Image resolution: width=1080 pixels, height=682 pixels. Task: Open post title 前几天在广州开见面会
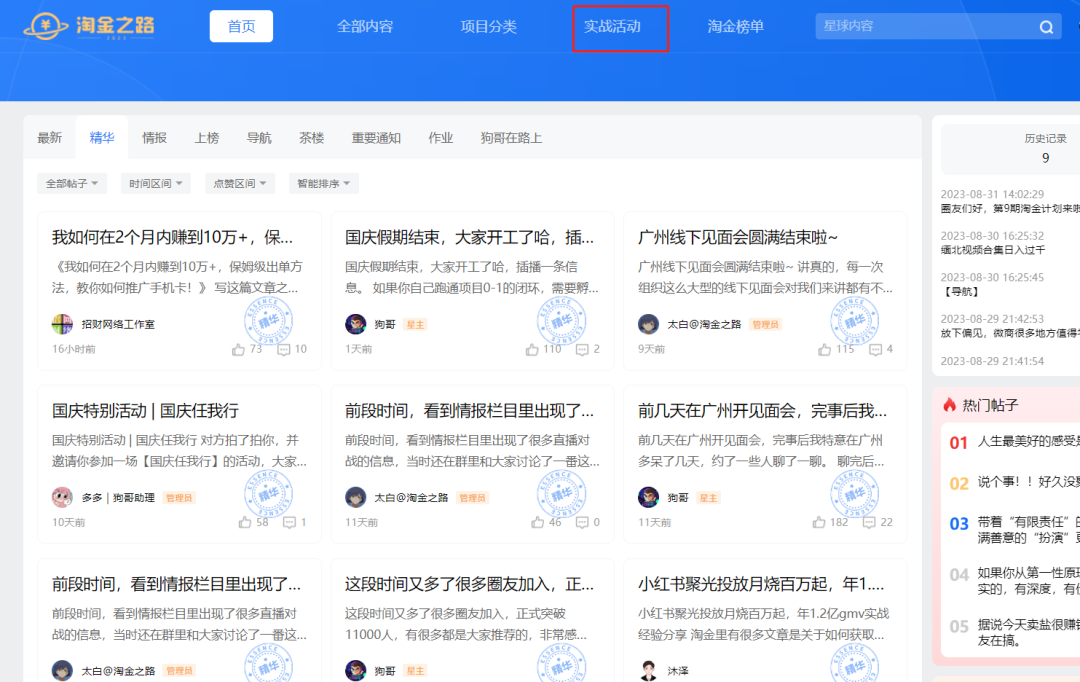coord(762,411)
